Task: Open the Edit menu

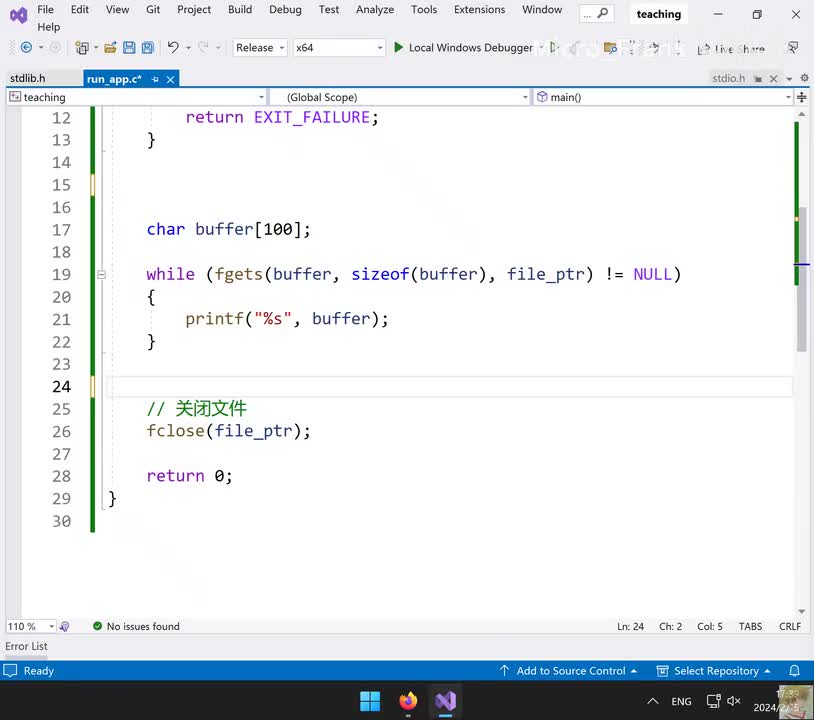Action: click(x=79, y=9)
